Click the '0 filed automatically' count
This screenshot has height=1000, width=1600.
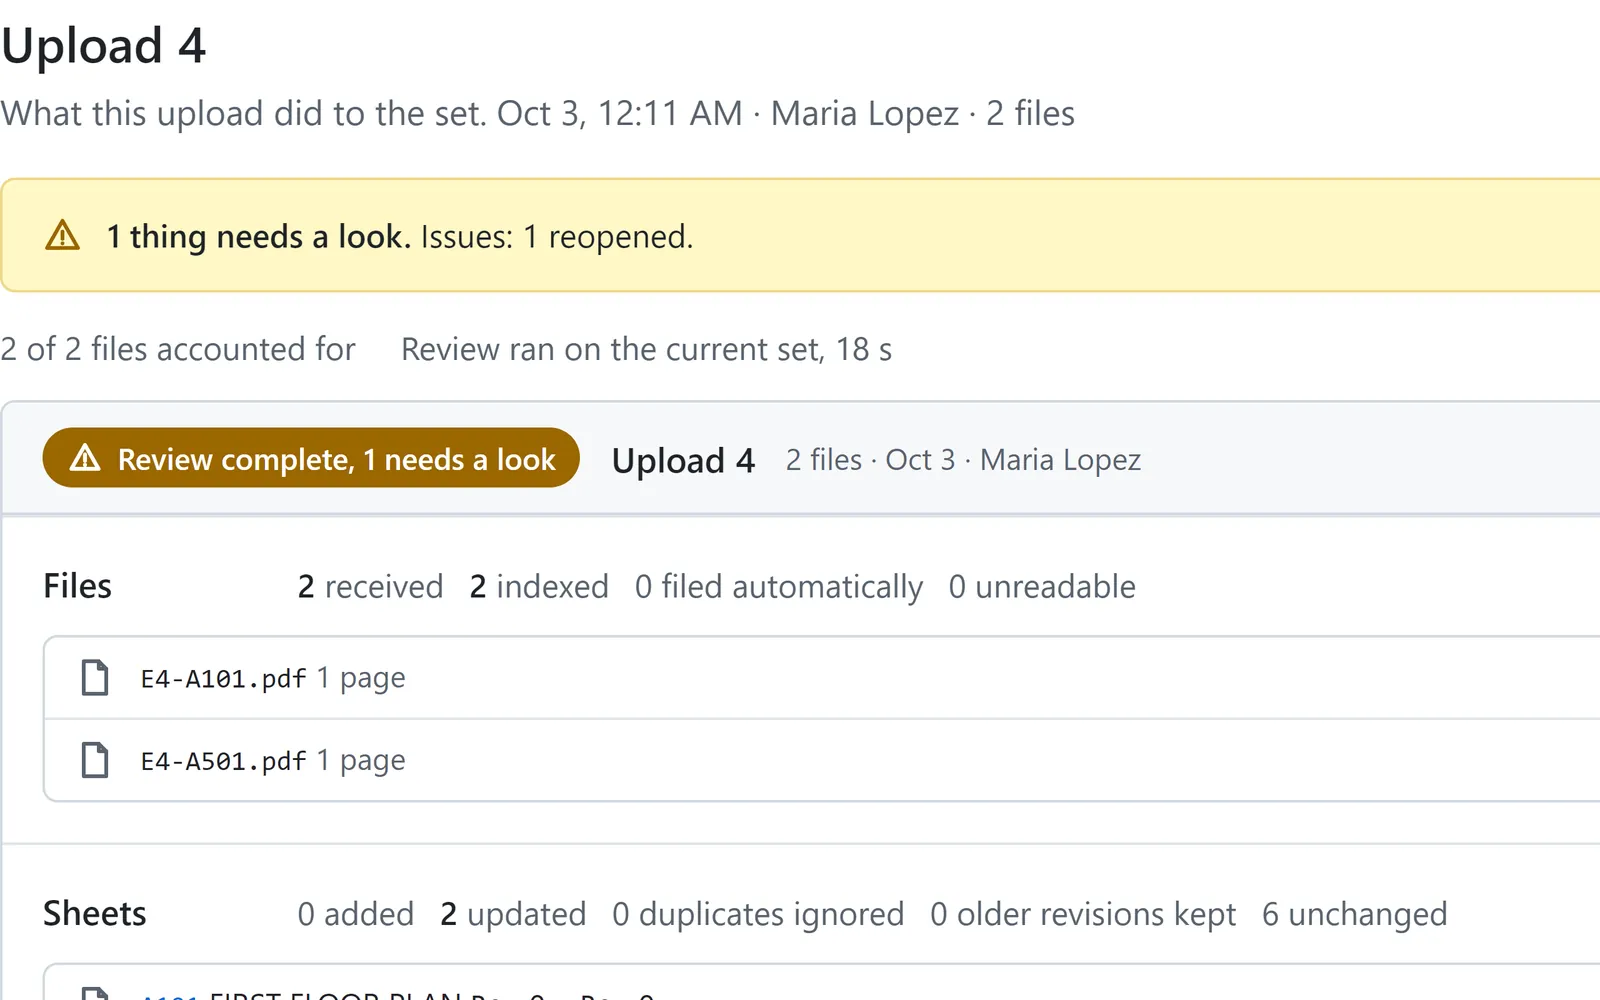point(779,587)
